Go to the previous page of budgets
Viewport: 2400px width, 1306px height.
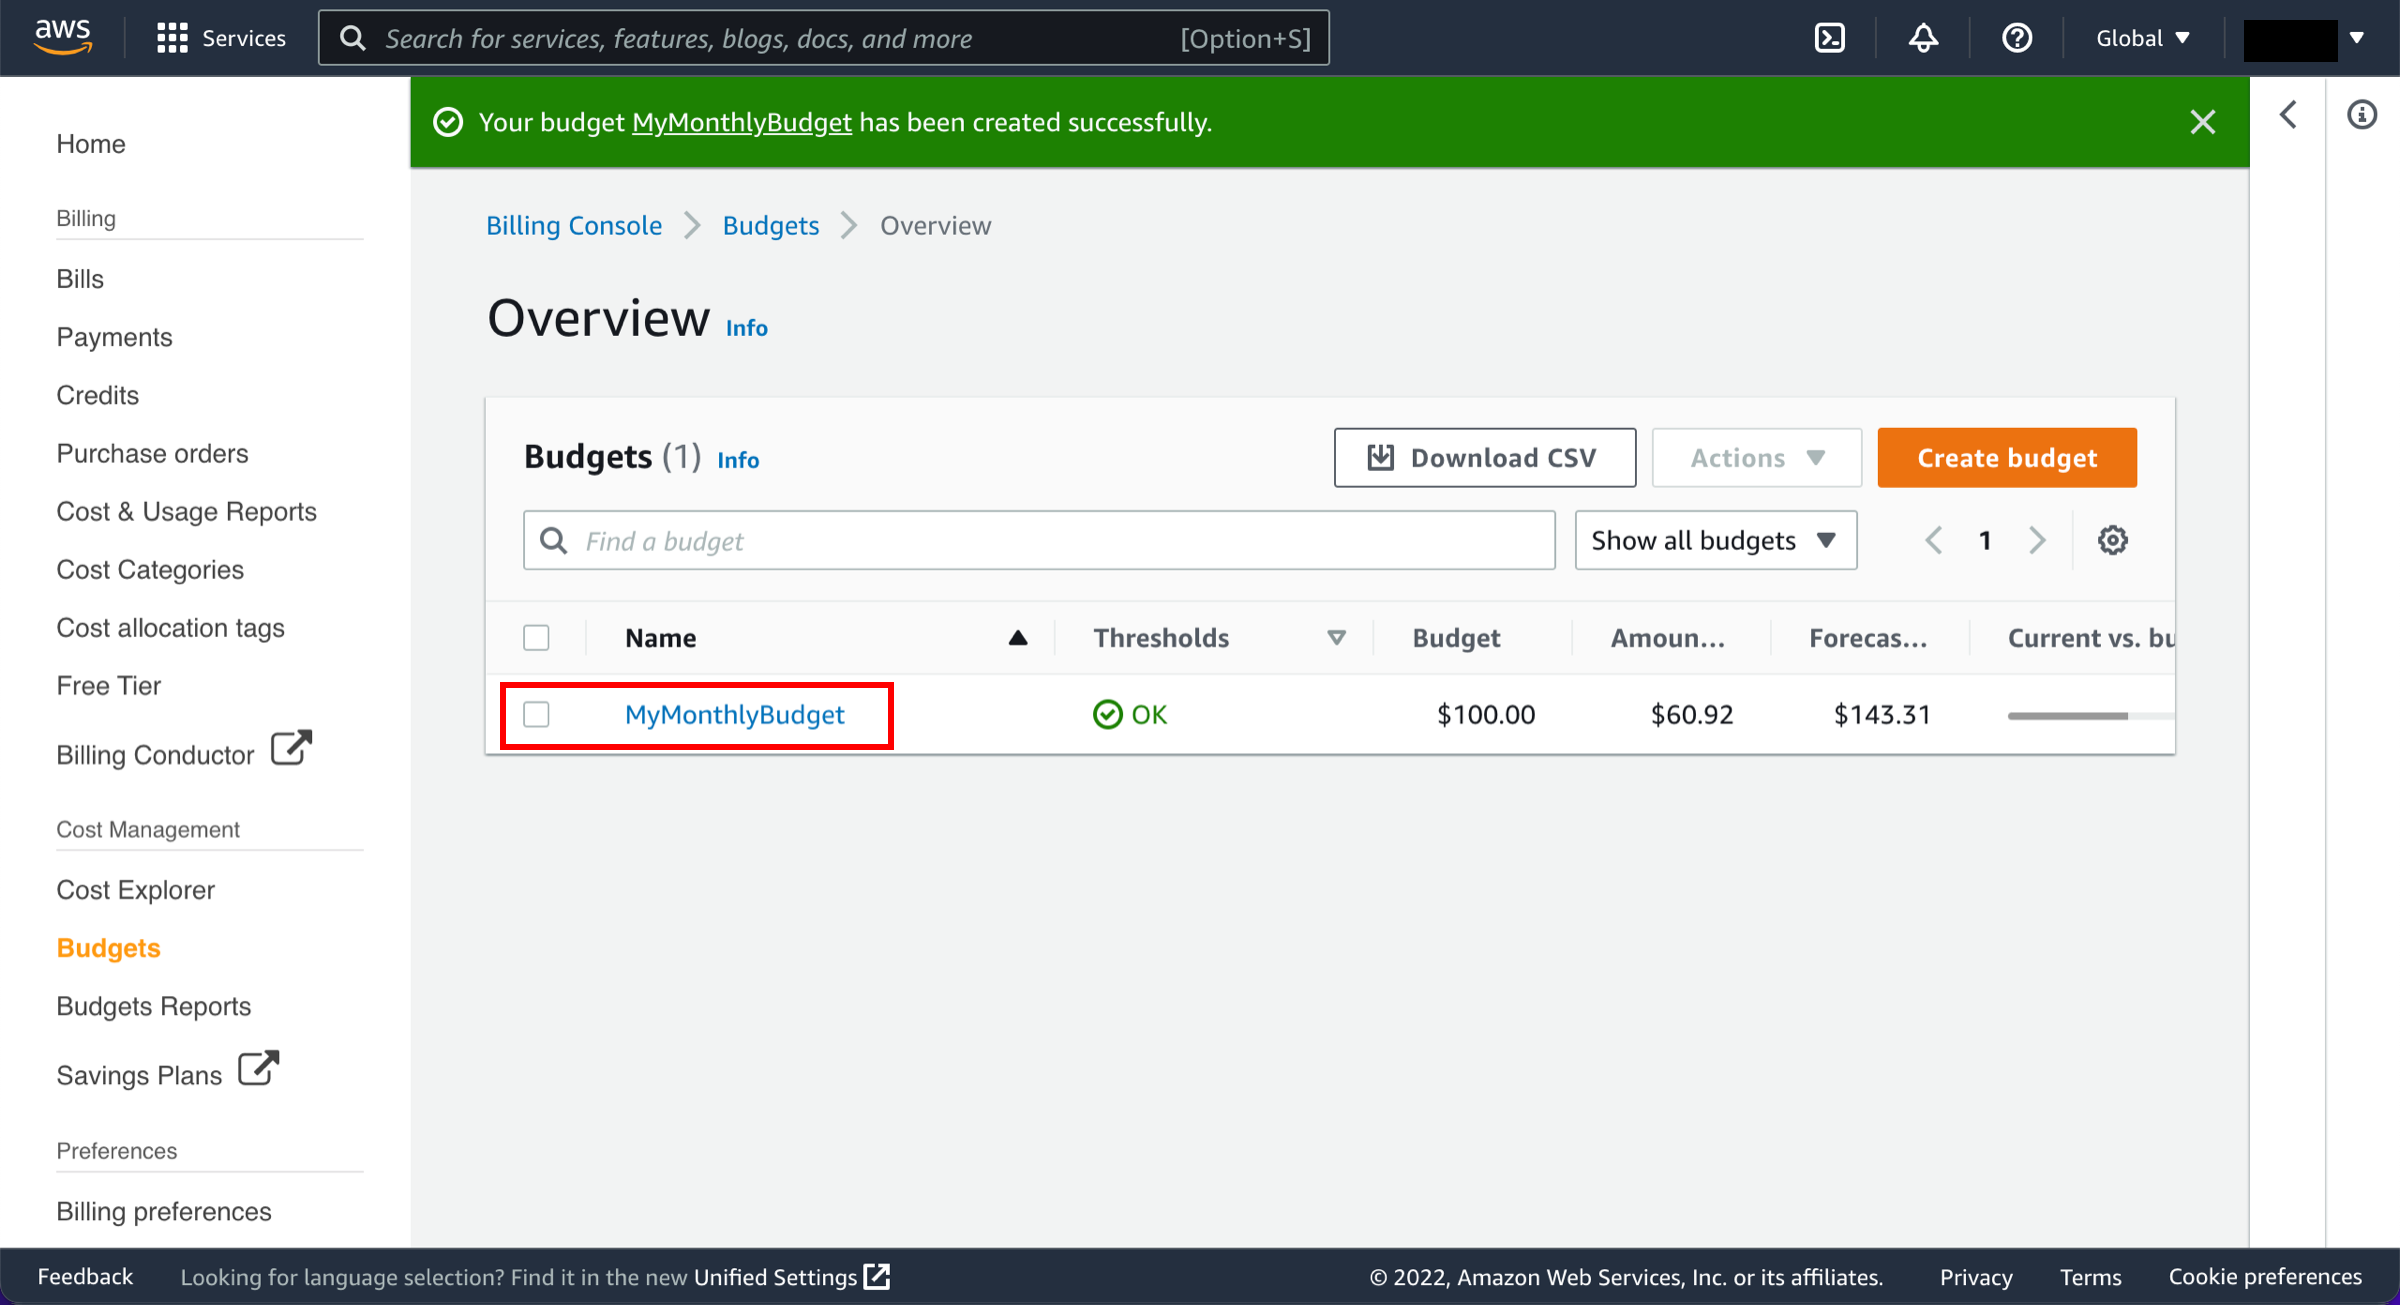pos(1934,540)
